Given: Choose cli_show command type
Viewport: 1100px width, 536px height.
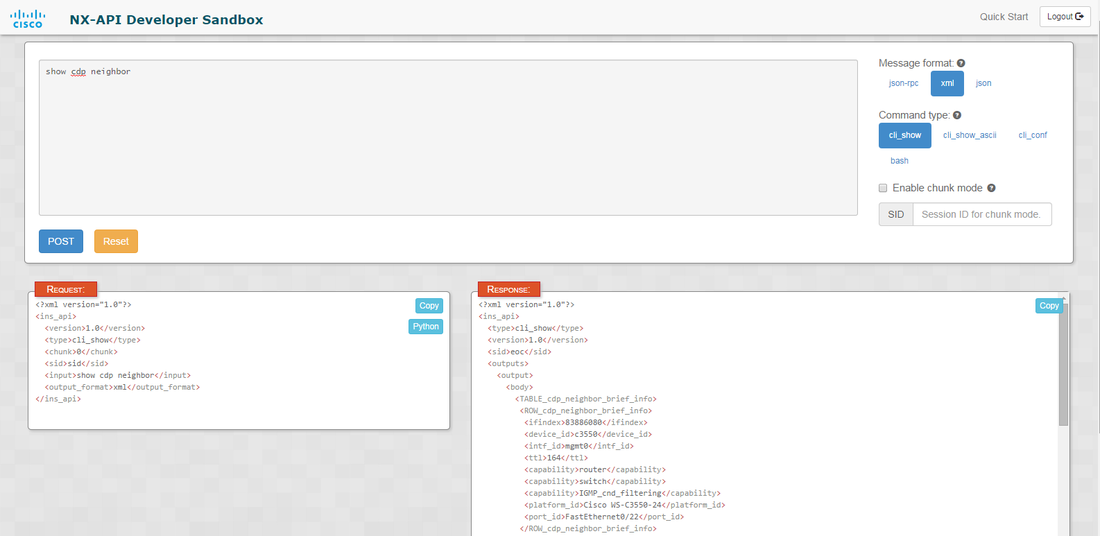Looking at the screenshot, I should (x=905, y=135).
